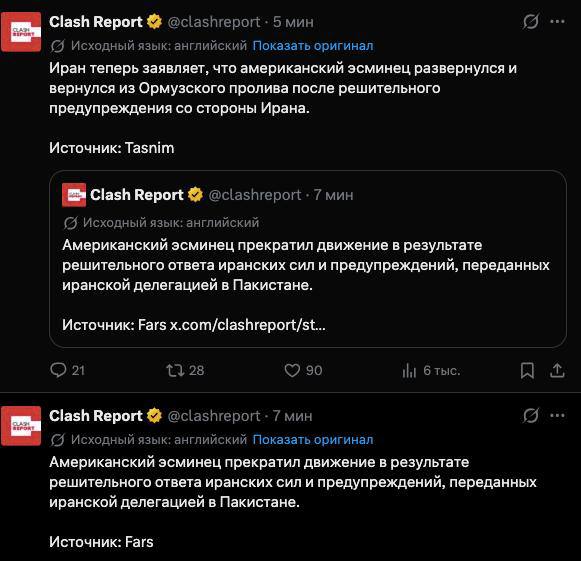Click the Grok icon on the second tweet

[531, 415]
